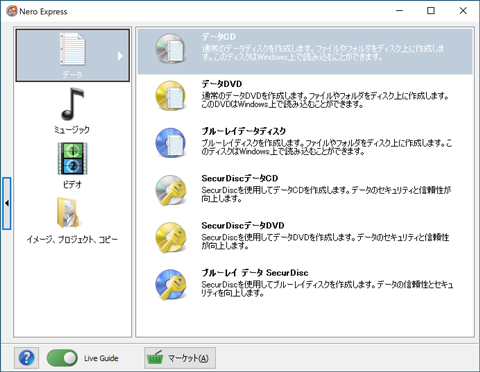Toggle the Live Guide switch off

point(62,358)
